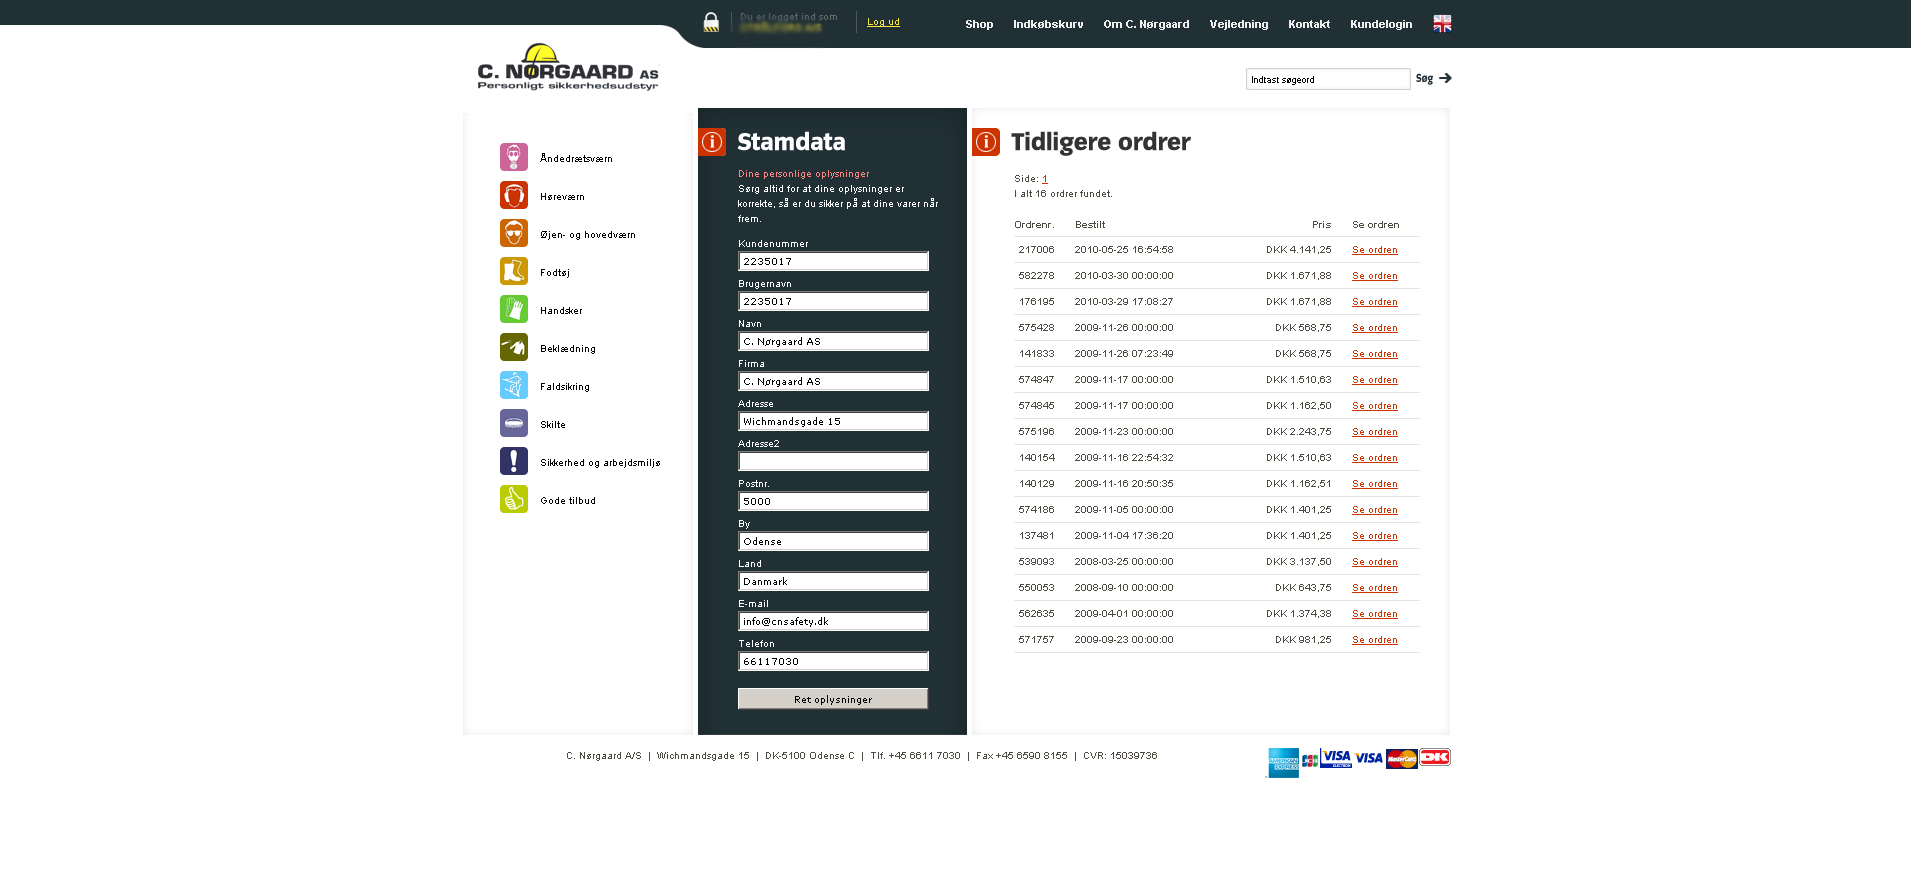Click into the search keyword field
This screenshot has width=1911, height=887.
click(1327, 79)
